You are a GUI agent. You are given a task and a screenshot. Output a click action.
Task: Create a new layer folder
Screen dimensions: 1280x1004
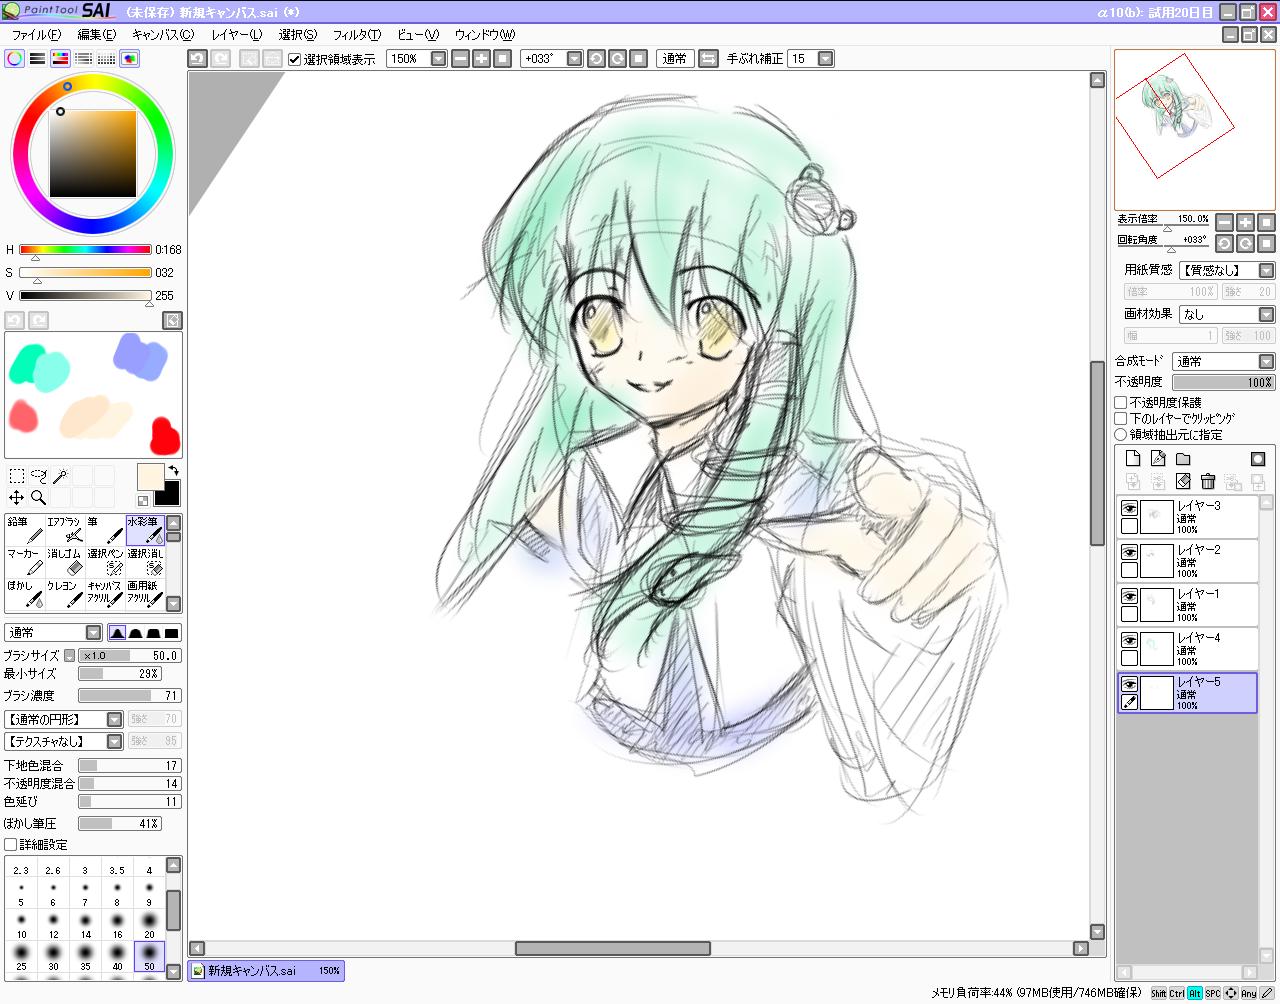pos(1183,458)
